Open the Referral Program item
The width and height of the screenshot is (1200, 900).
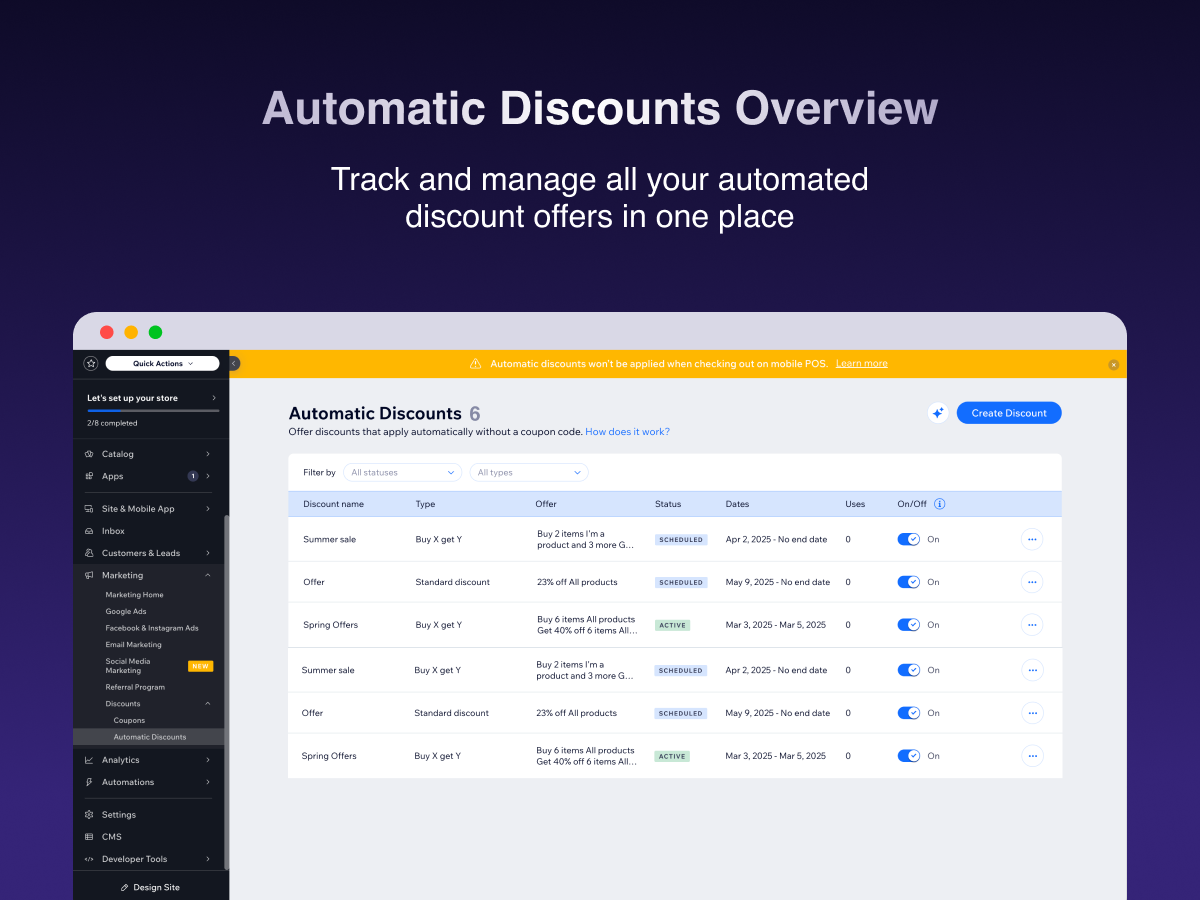135,687
